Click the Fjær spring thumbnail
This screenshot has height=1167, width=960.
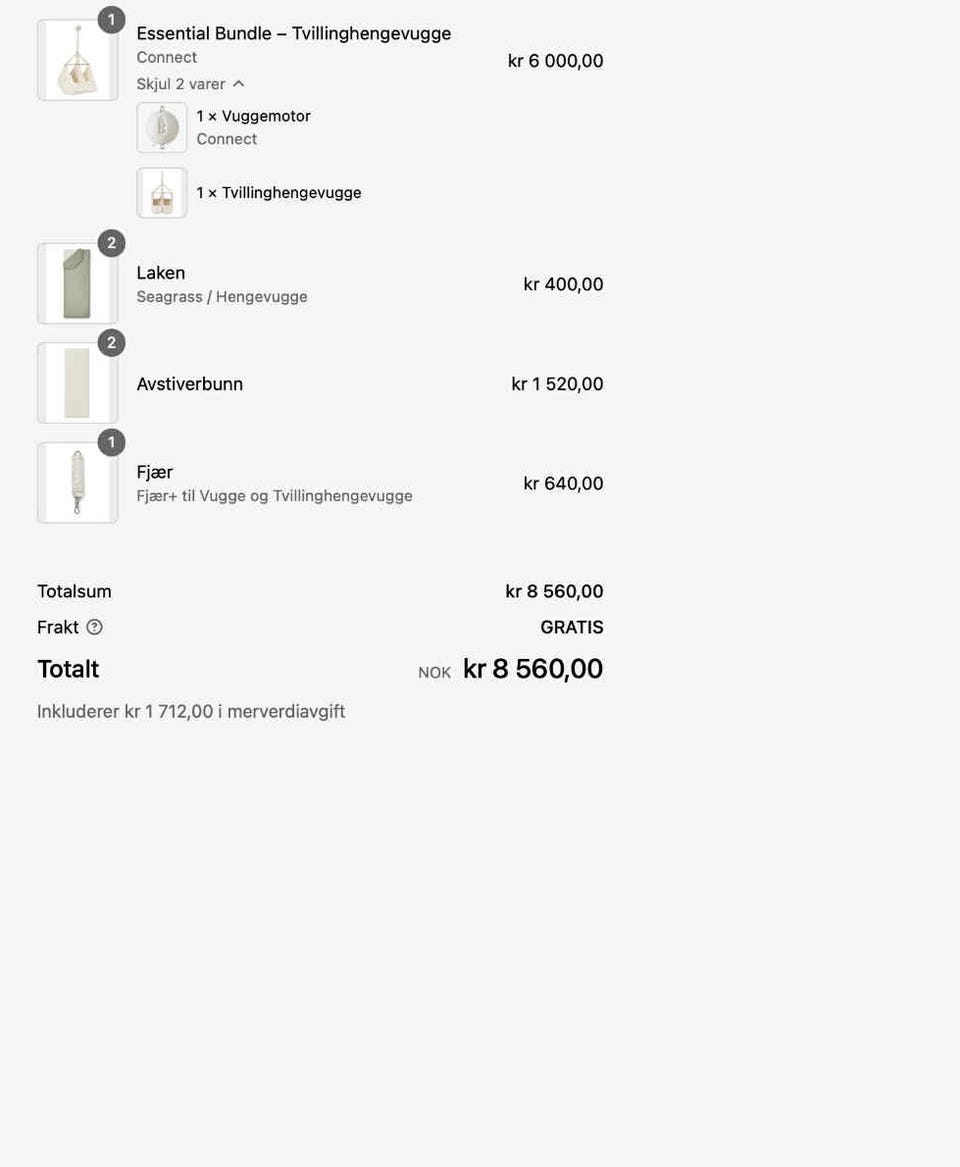pos(77,483)
